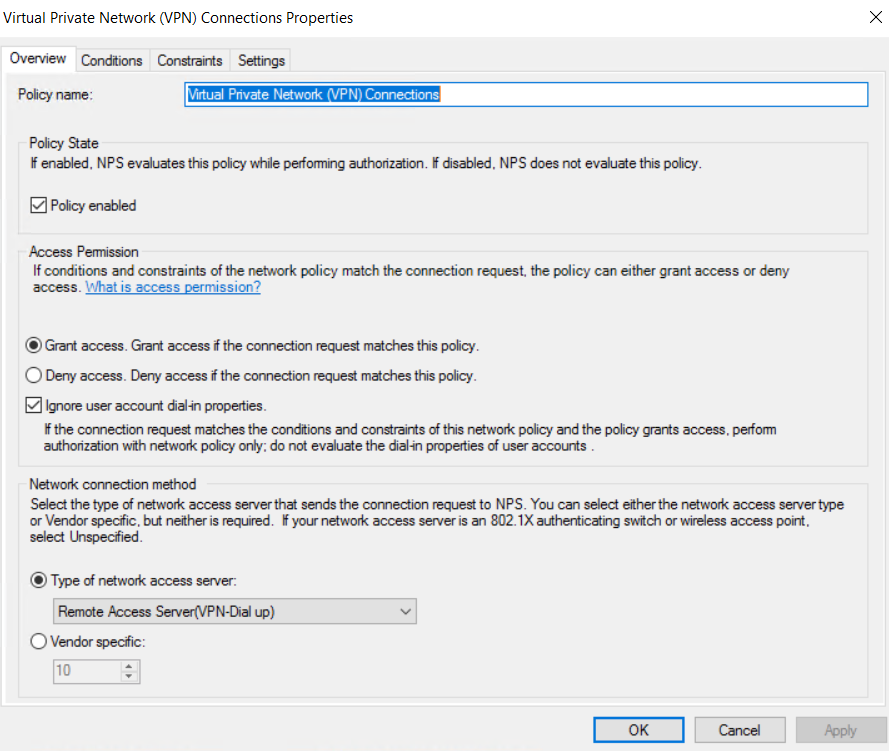Decrease the Vendor specific value with down arrow
This screenshot has width=889, height=751.
128,677
